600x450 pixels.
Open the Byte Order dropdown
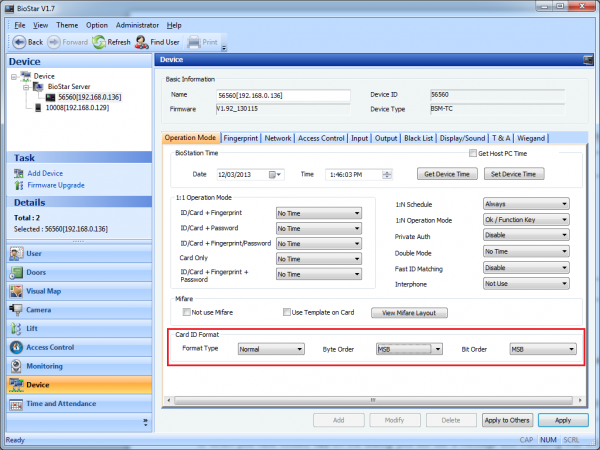(409, 349)
